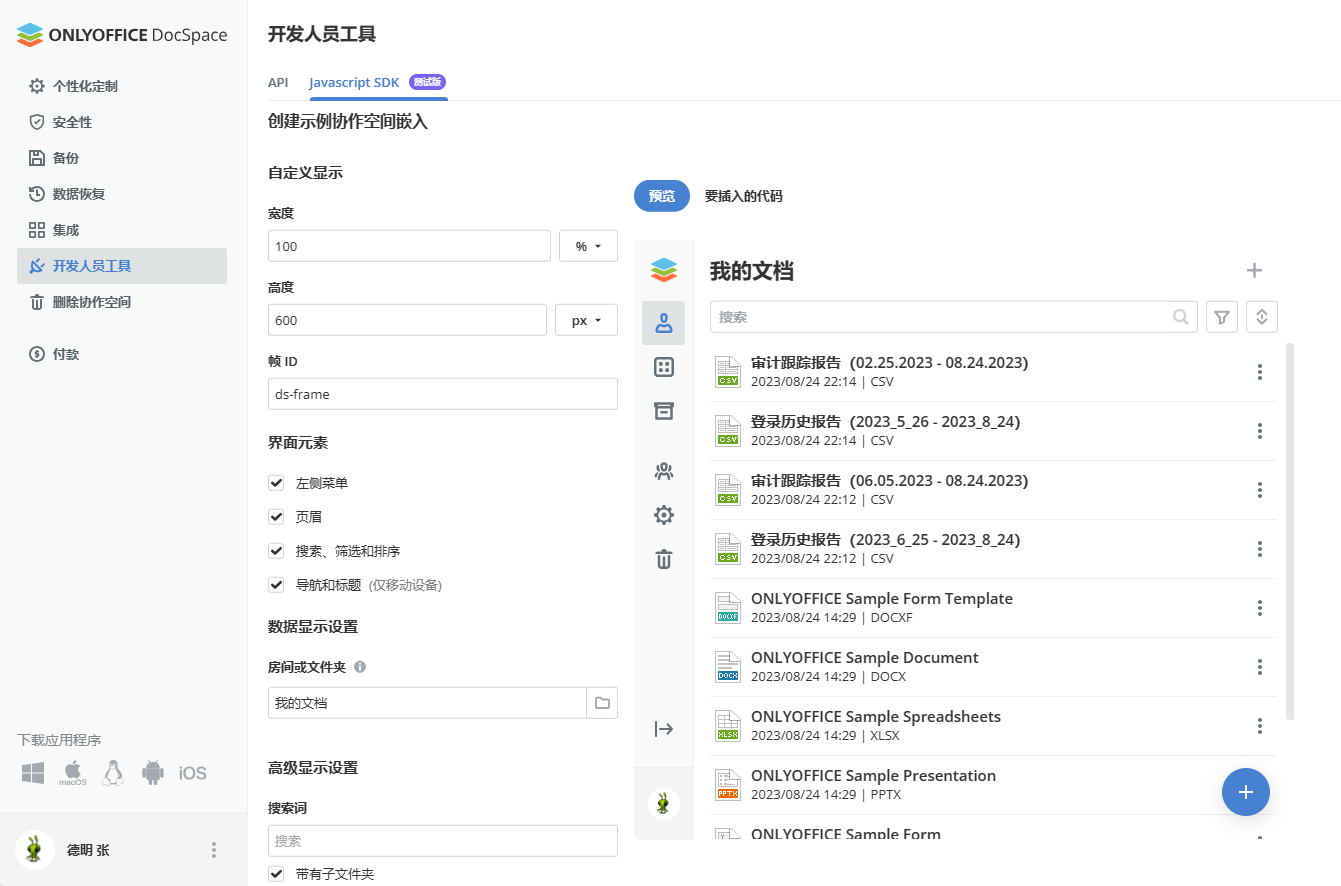Click the macOS download icon
This screenshot has width=1341, height=886.
73,773
